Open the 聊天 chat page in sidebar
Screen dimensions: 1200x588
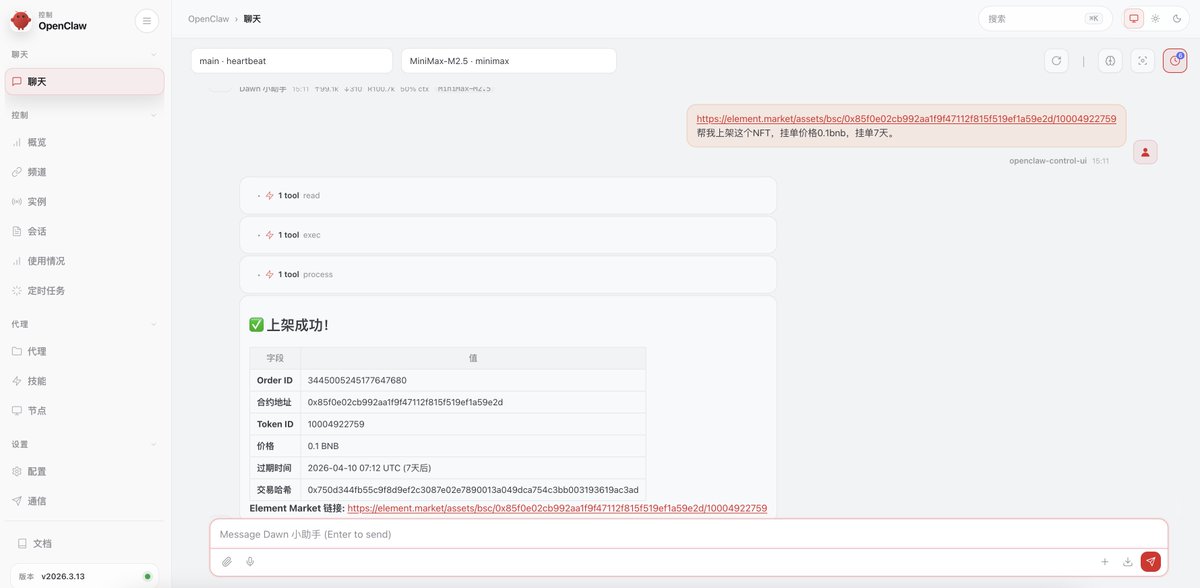pyautogui.click(x=85, y=82)
